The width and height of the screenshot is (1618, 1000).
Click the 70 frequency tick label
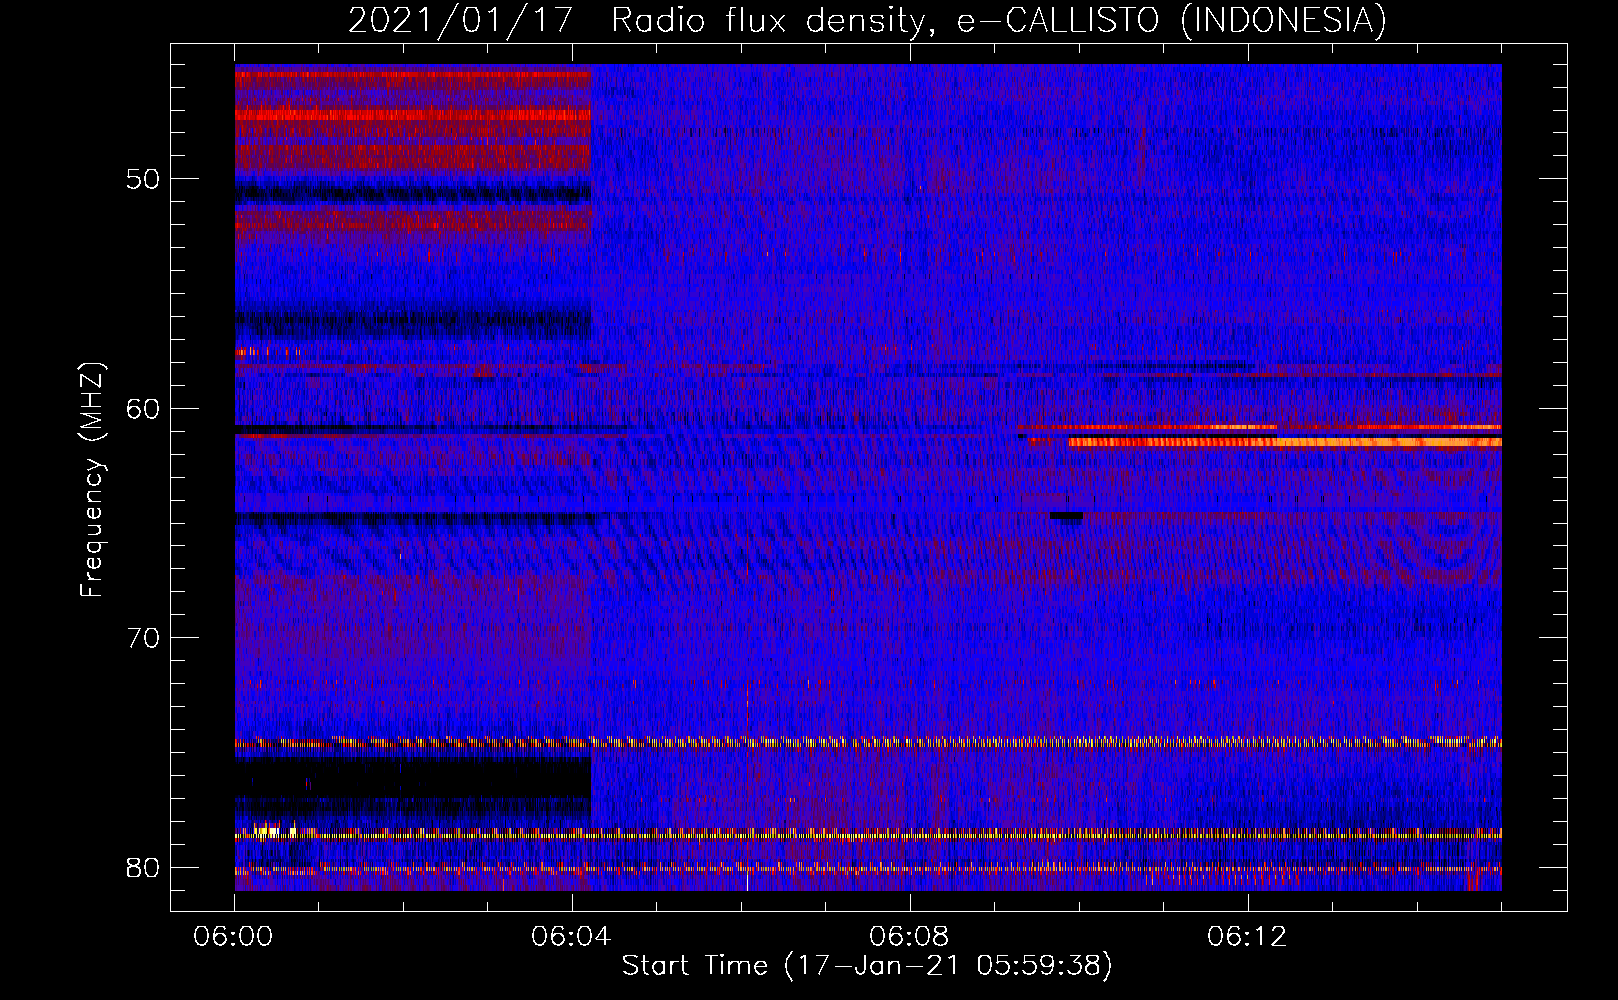coord(143,638)
